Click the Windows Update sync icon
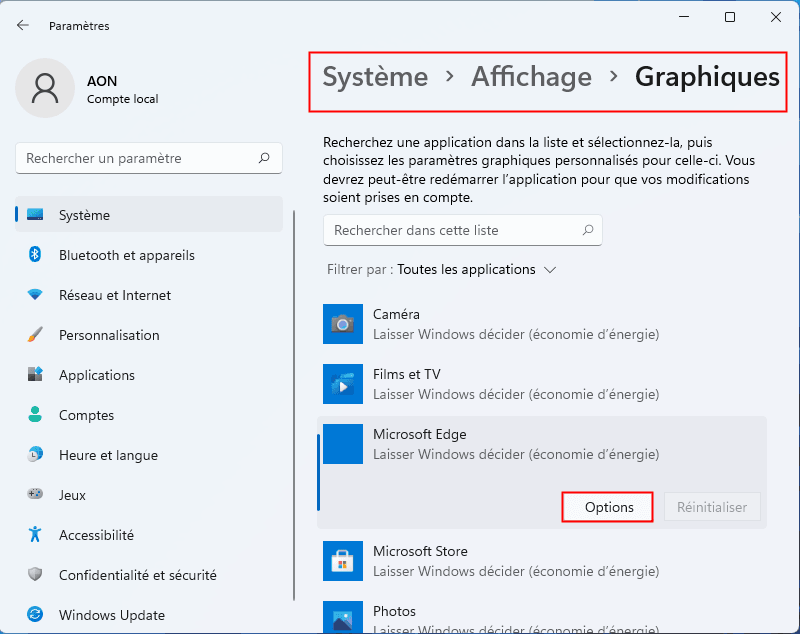The image size is (800, 634). pos(35,615)
